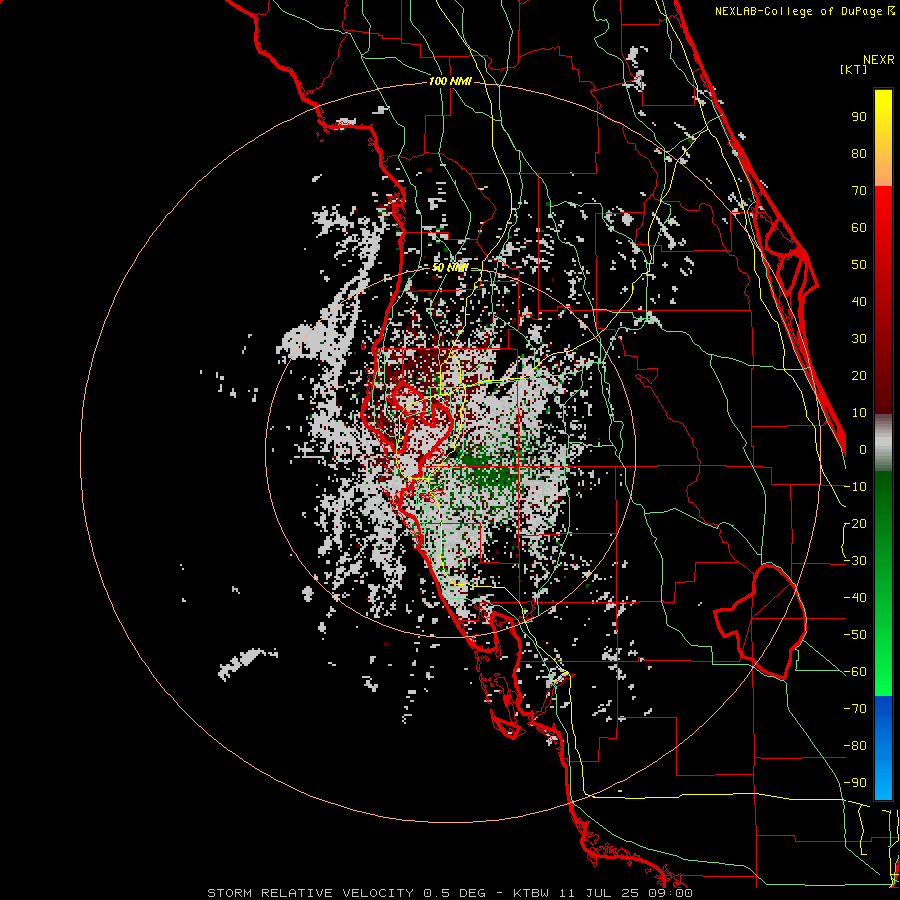
Task: Click the -30 value on velocity scale
Action: point(855,561)
